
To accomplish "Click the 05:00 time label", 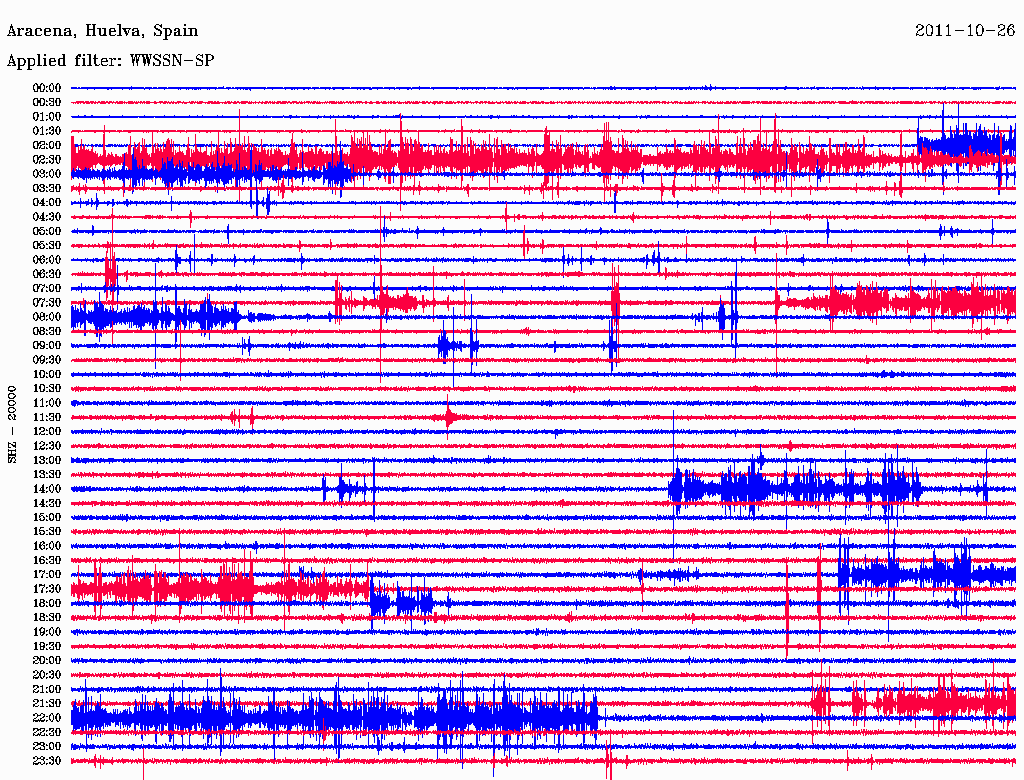I will point(46,231).
